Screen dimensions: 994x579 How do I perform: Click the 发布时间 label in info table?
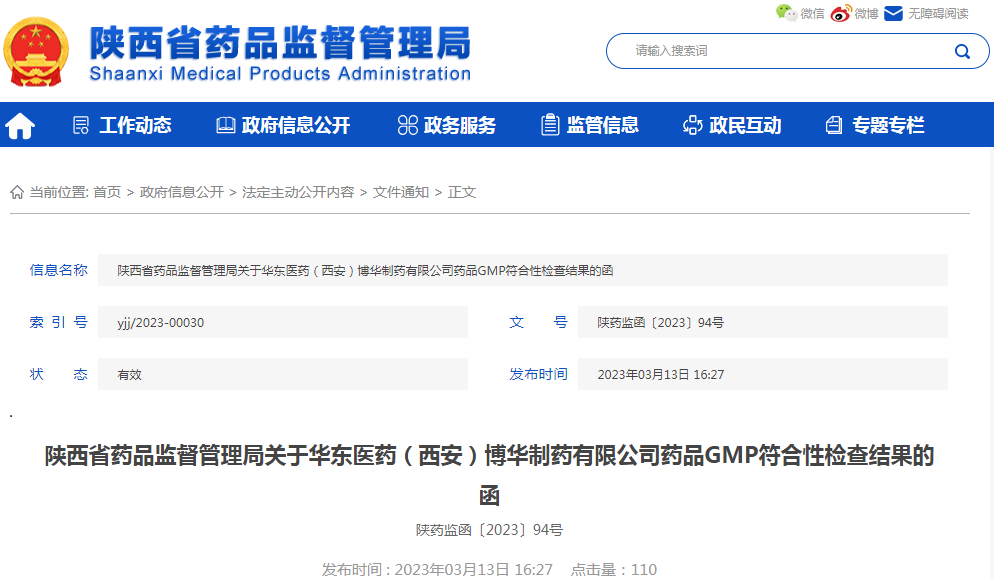538,374
